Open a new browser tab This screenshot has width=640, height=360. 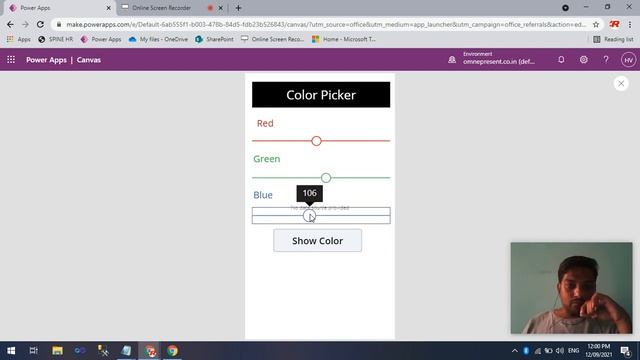tap(238, 8)
